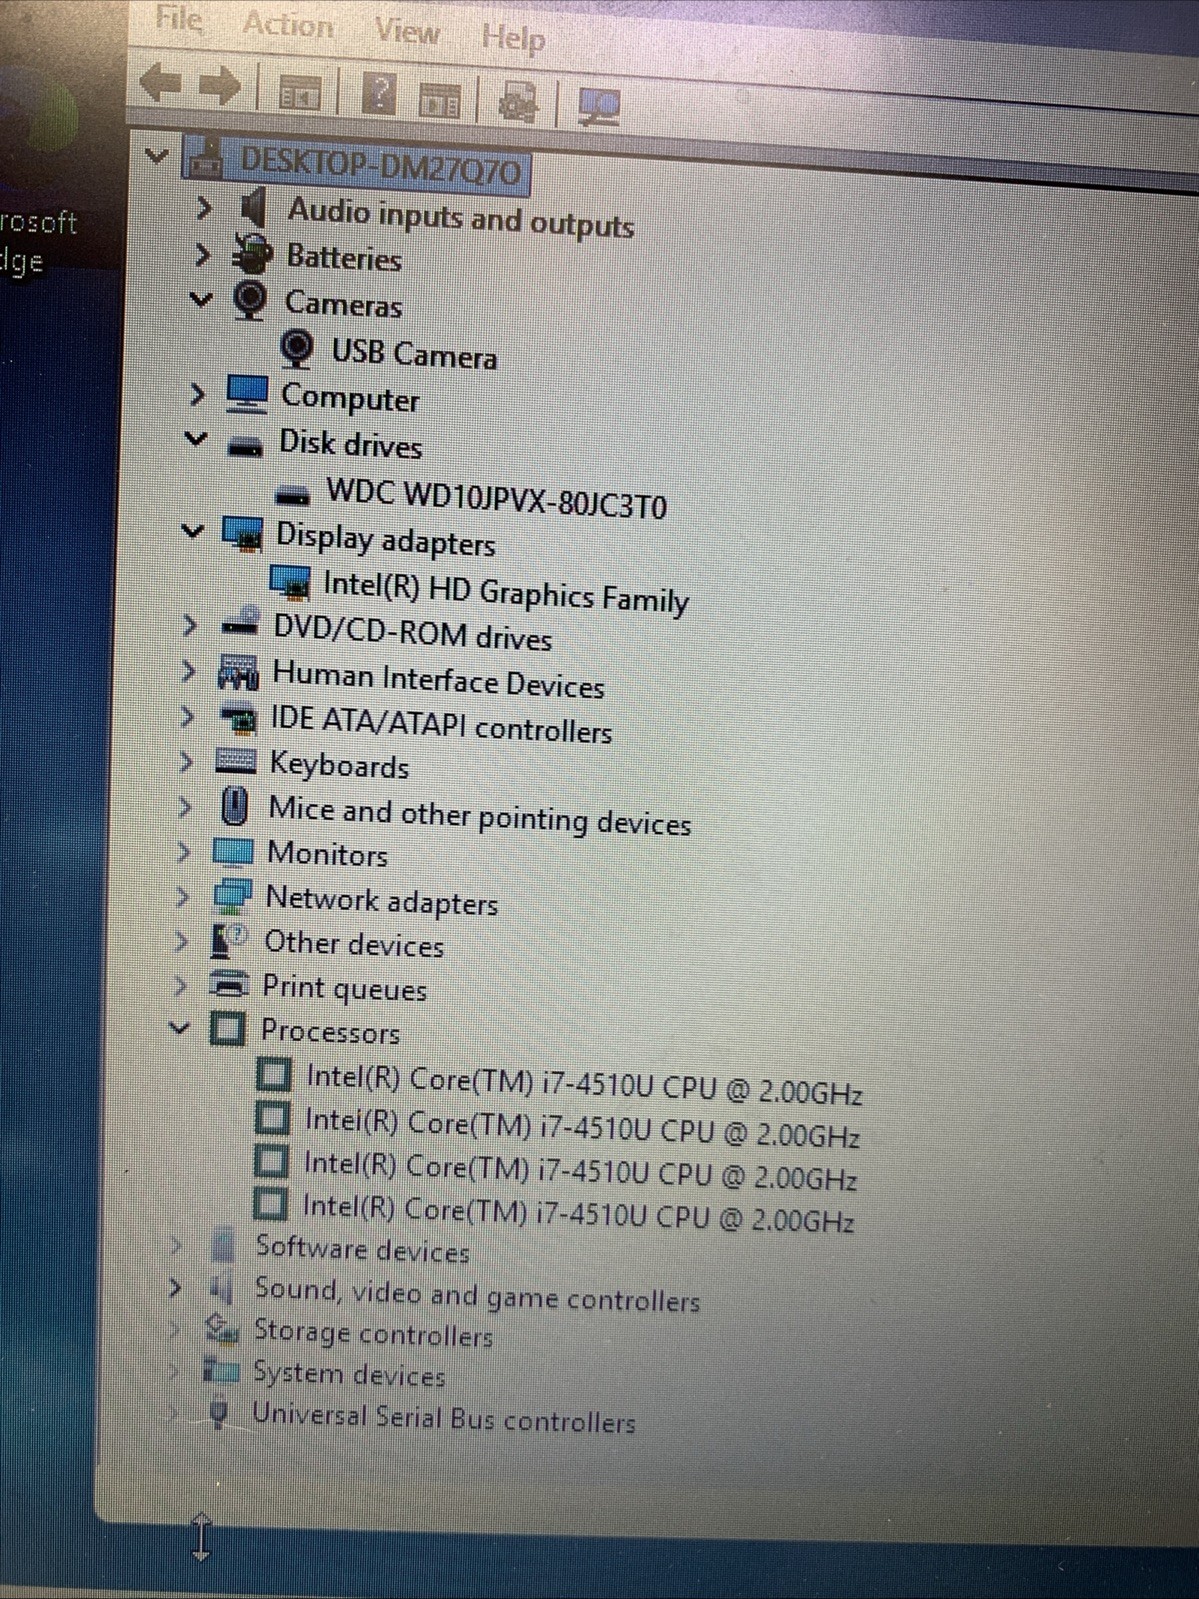Click the Storage controllers icon

click(221, 1329)
